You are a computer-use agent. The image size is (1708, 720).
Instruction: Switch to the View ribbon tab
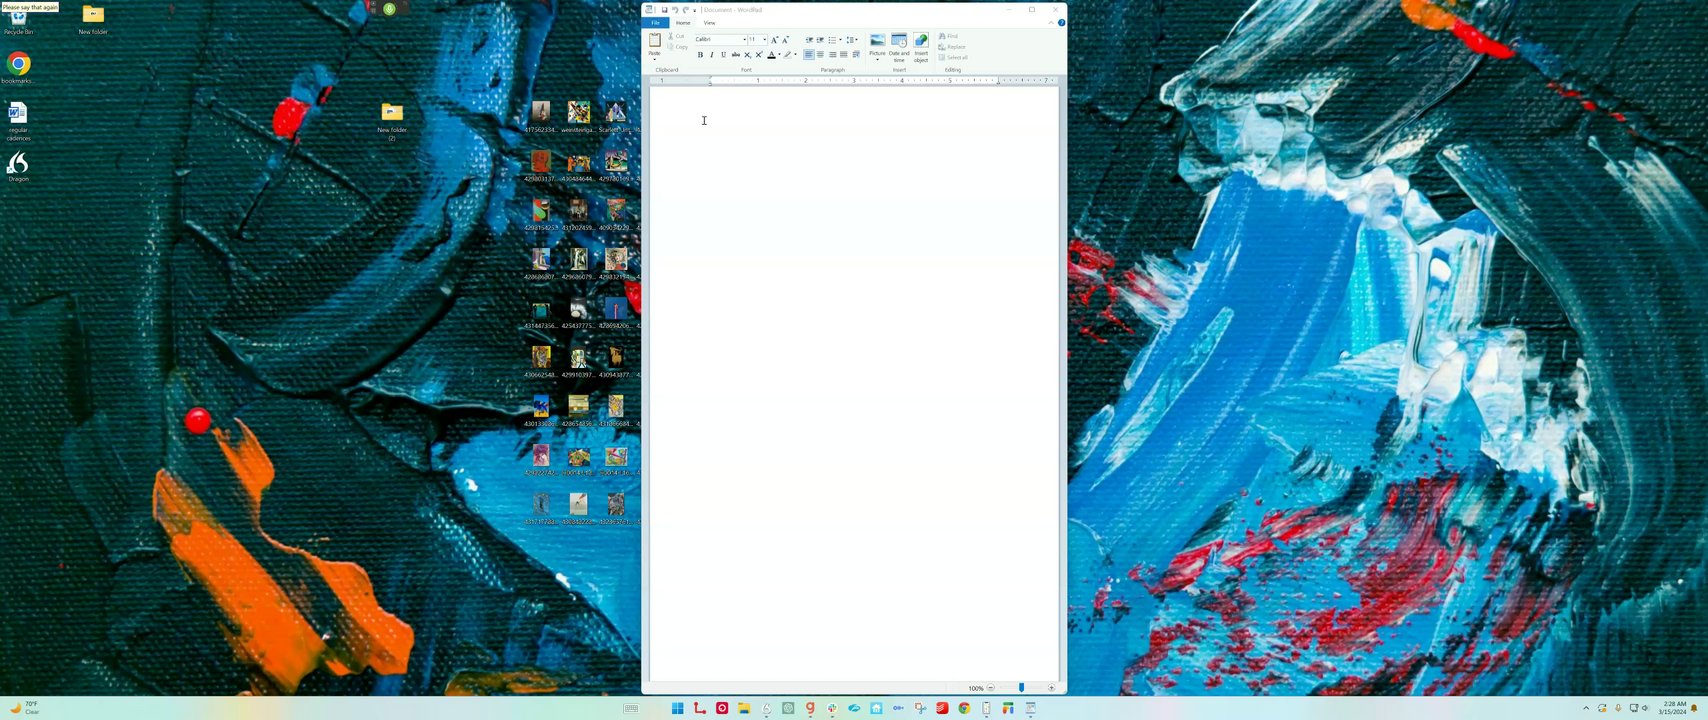709,23
